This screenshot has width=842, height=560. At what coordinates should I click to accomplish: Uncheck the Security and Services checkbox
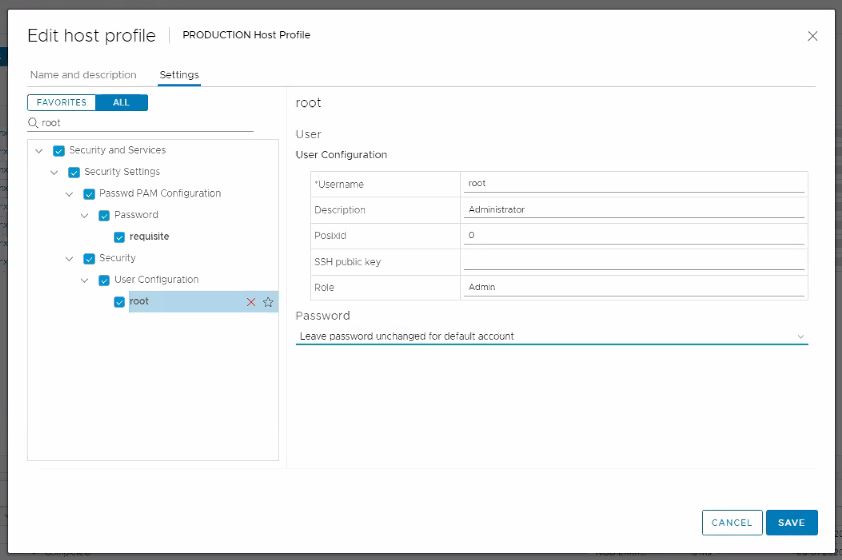click(x=58, y=151)
